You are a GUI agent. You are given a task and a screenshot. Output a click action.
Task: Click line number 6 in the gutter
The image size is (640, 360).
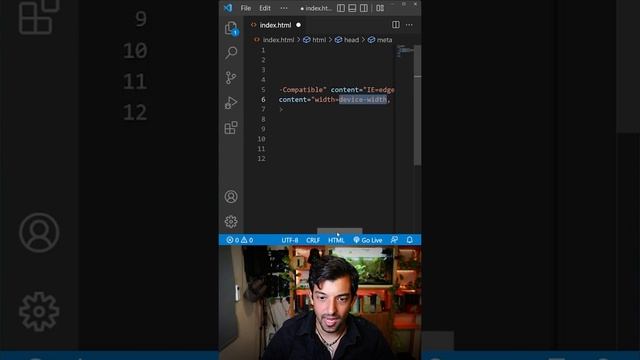[263, 99]
